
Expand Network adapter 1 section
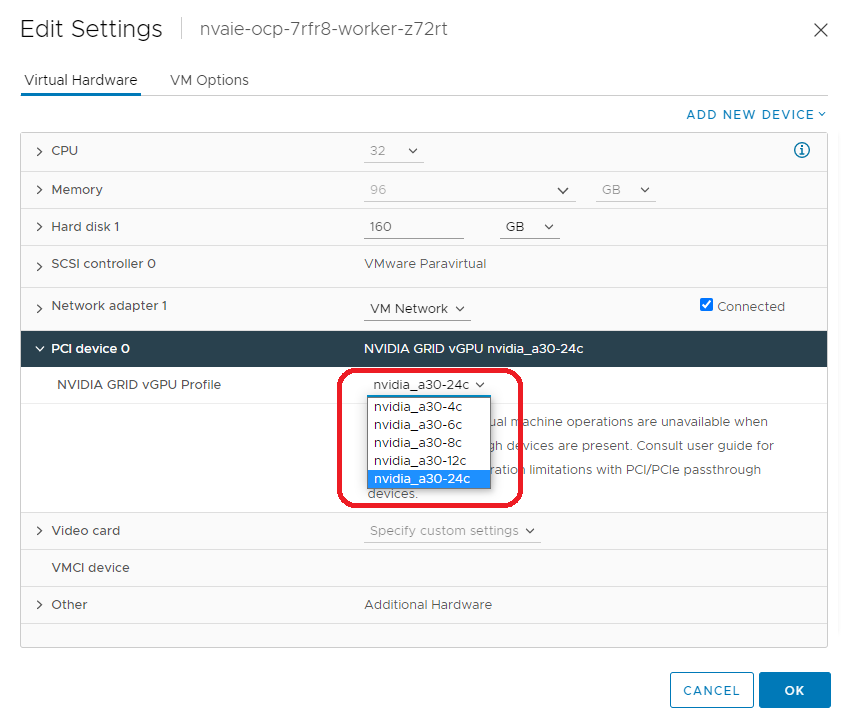click(40, 307)
